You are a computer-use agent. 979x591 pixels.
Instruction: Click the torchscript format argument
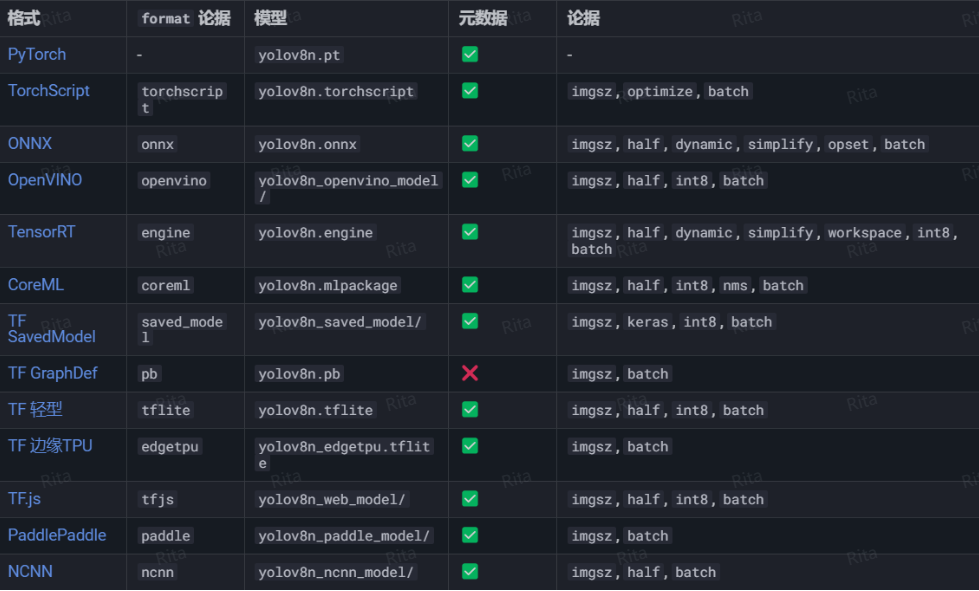click(x=182, y=99)
